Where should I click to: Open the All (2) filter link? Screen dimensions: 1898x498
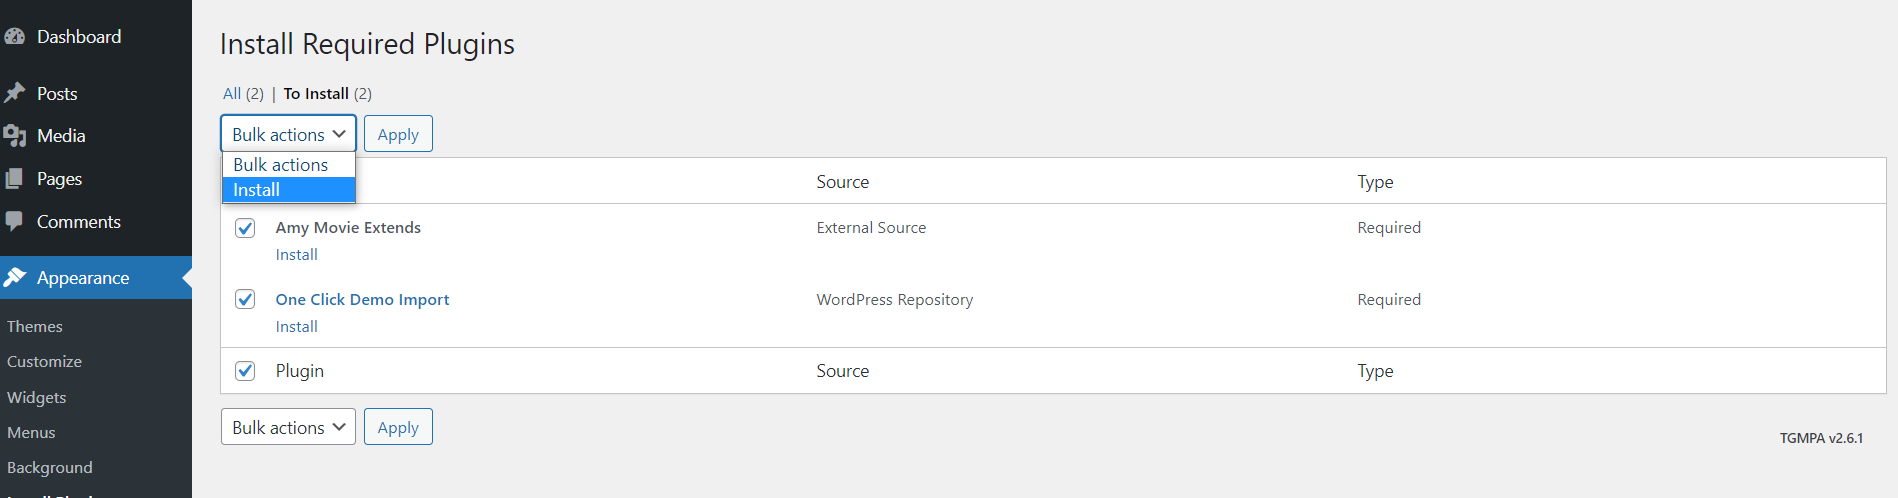pyautogui.click(x=243, y=93)
